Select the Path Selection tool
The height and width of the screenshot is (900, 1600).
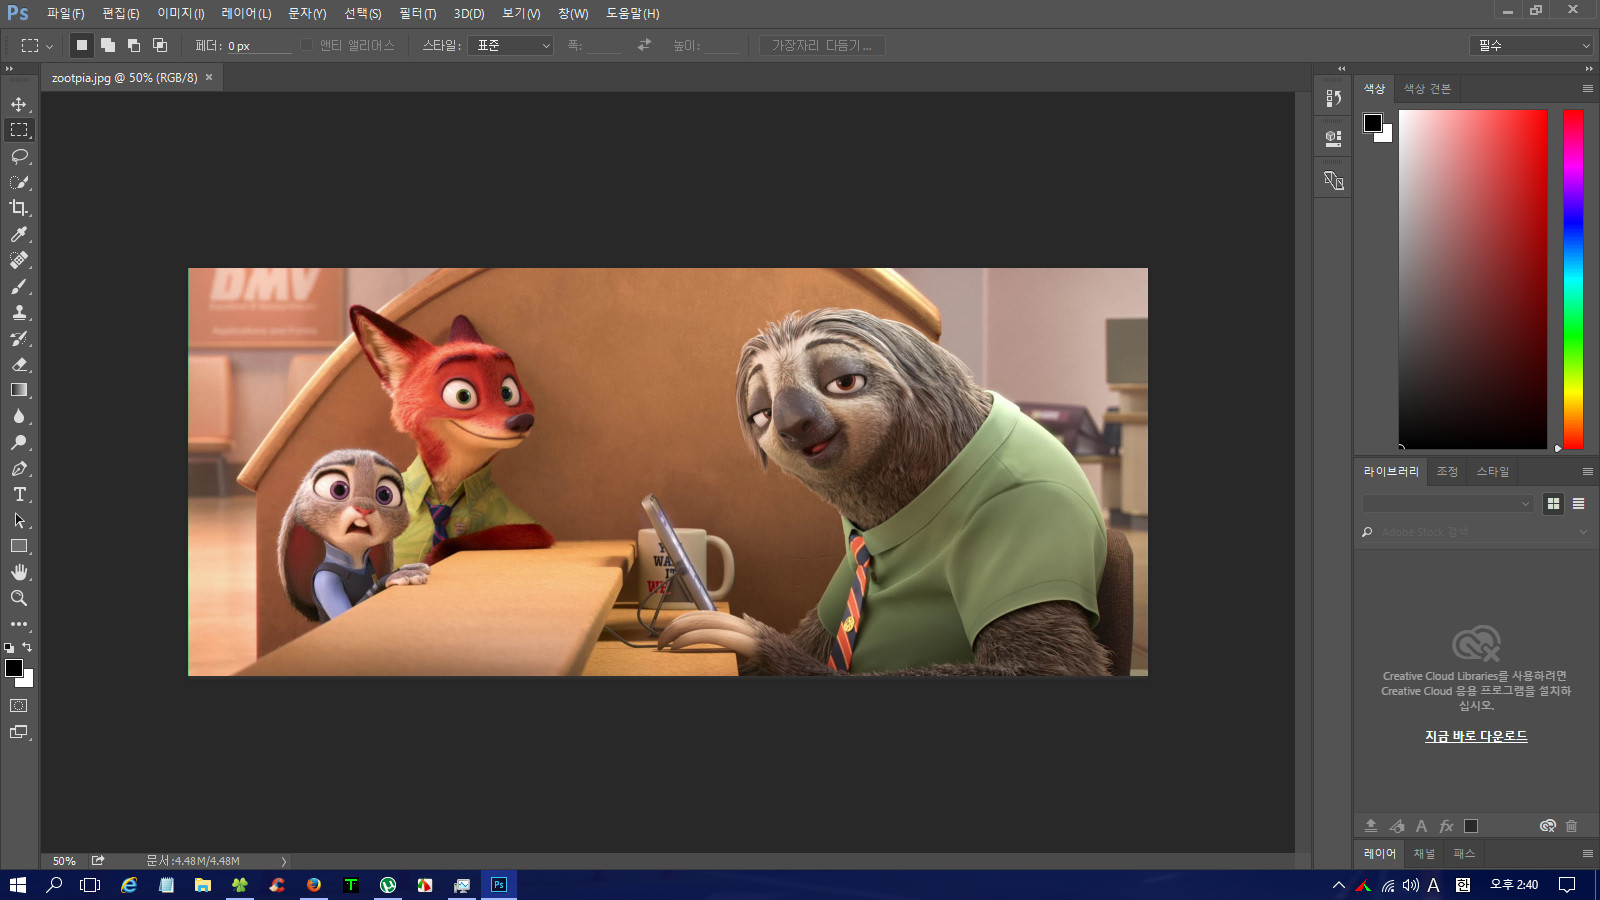point(19,520)
